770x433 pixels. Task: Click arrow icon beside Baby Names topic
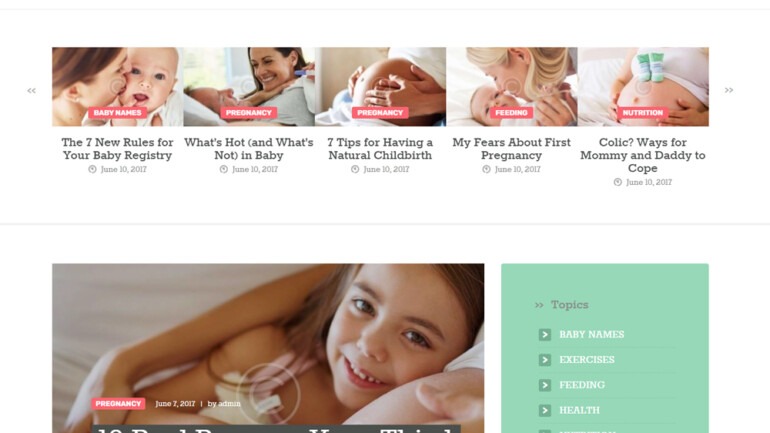pyautogui.click(x=545, y=334)
